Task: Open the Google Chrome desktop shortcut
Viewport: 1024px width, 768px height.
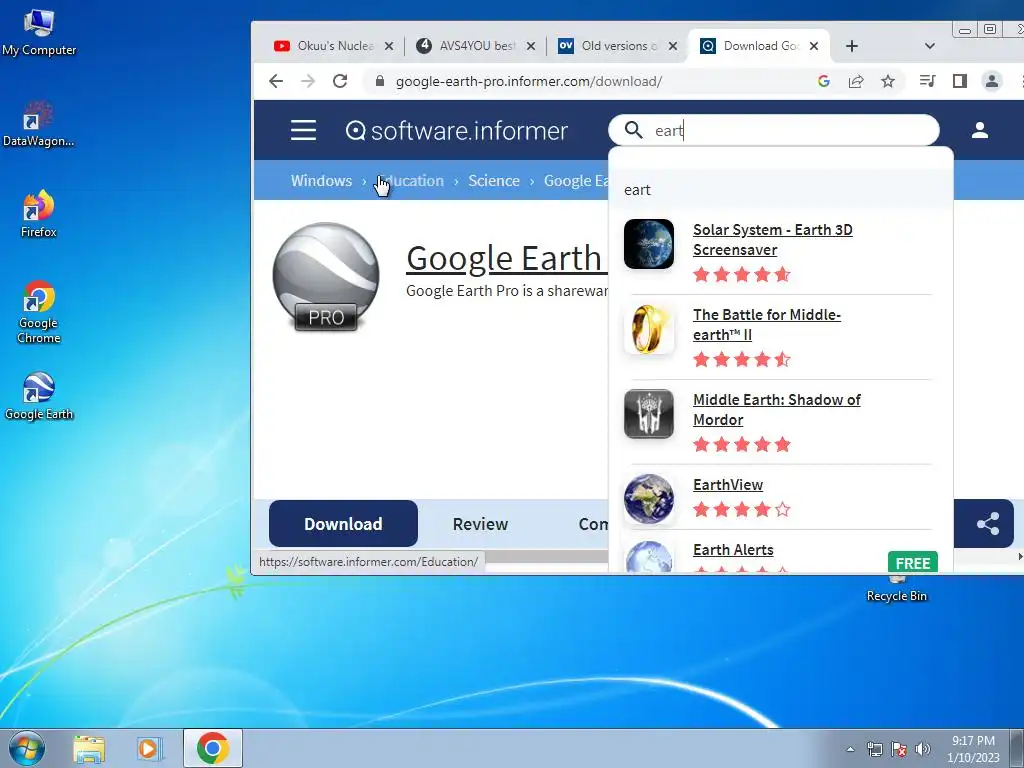Action: (39, 312)
